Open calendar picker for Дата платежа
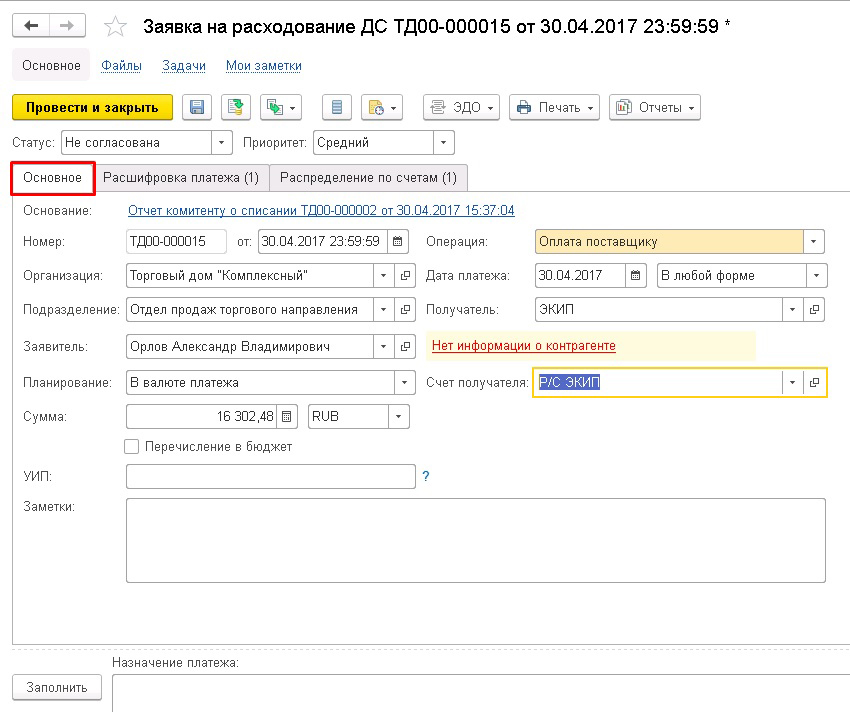The height and width of the screenshot is (712, 850). [x=637, y=275]
